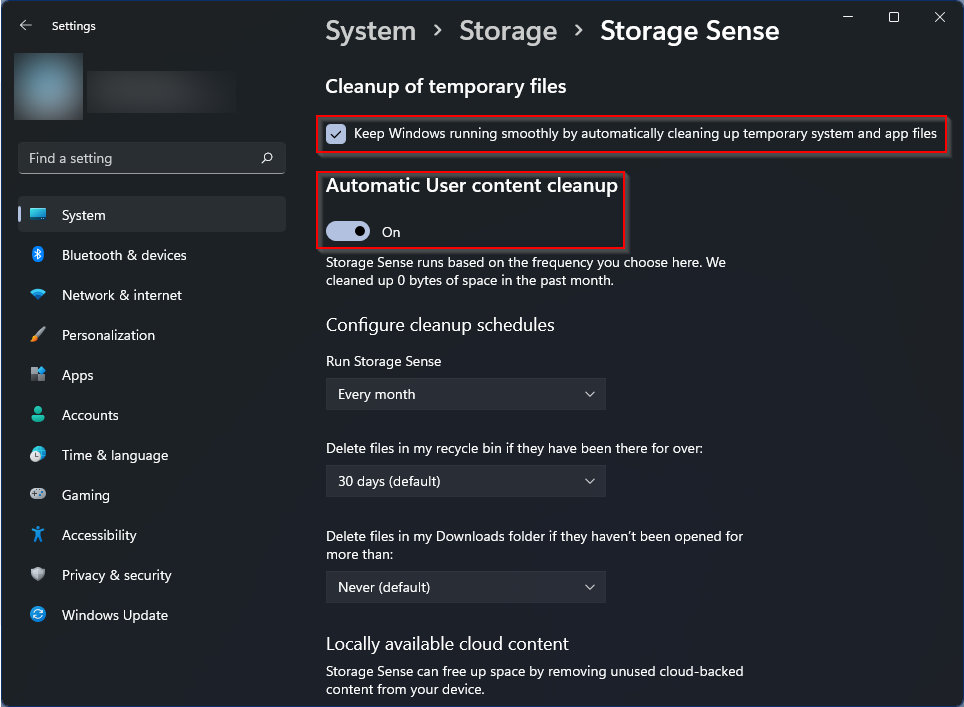964x707 pixels.
Task: Go to Accounts settings page
Action: (90, 415)
